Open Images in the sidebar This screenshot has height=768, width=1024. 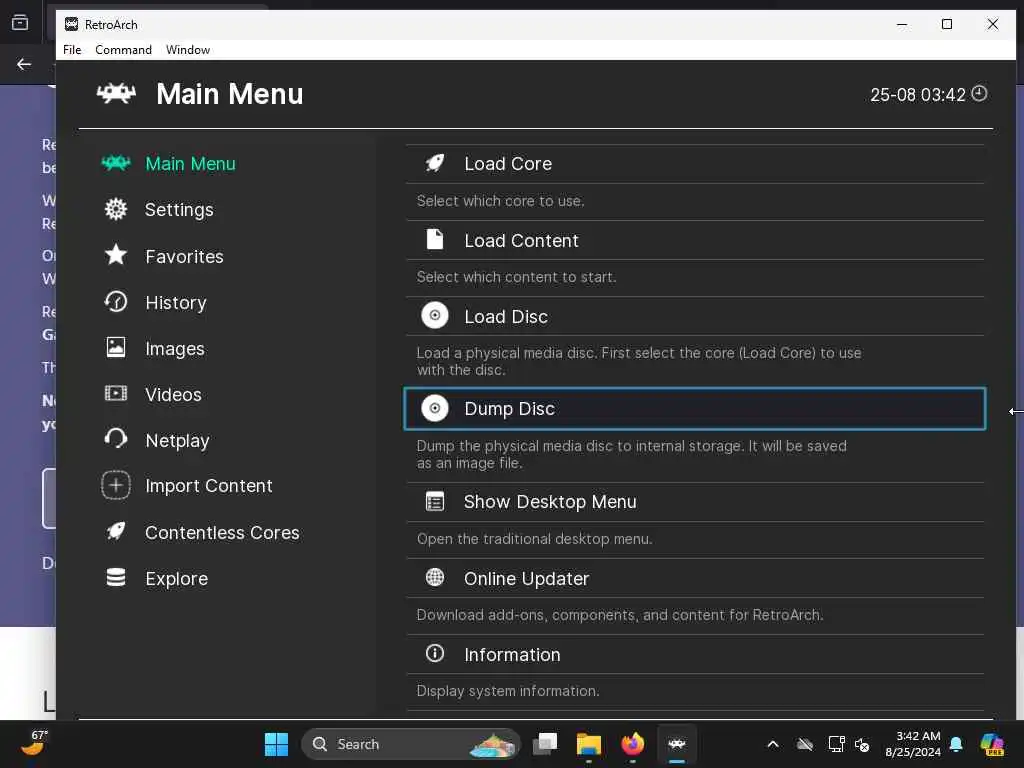[175, 349]
